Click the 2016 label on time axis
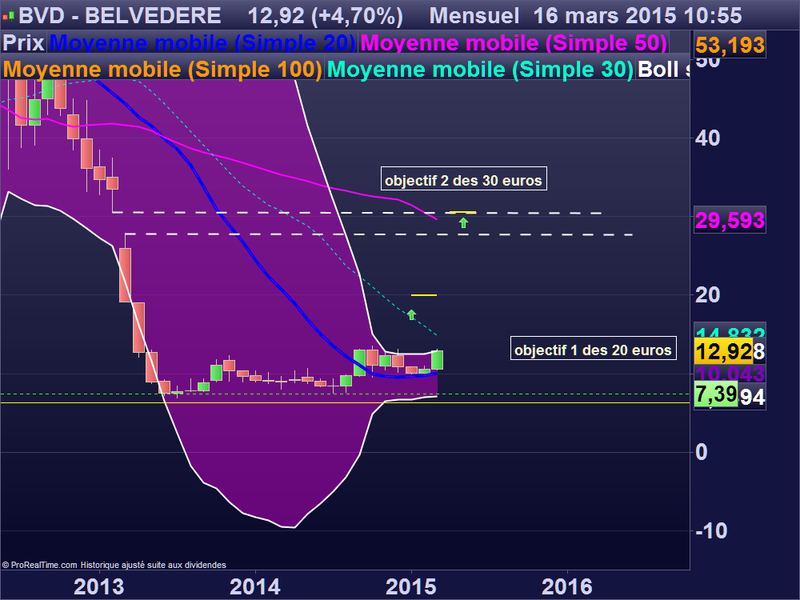This screenshot has width=800, height=600. pyautogui.click(x=567, y=587)
